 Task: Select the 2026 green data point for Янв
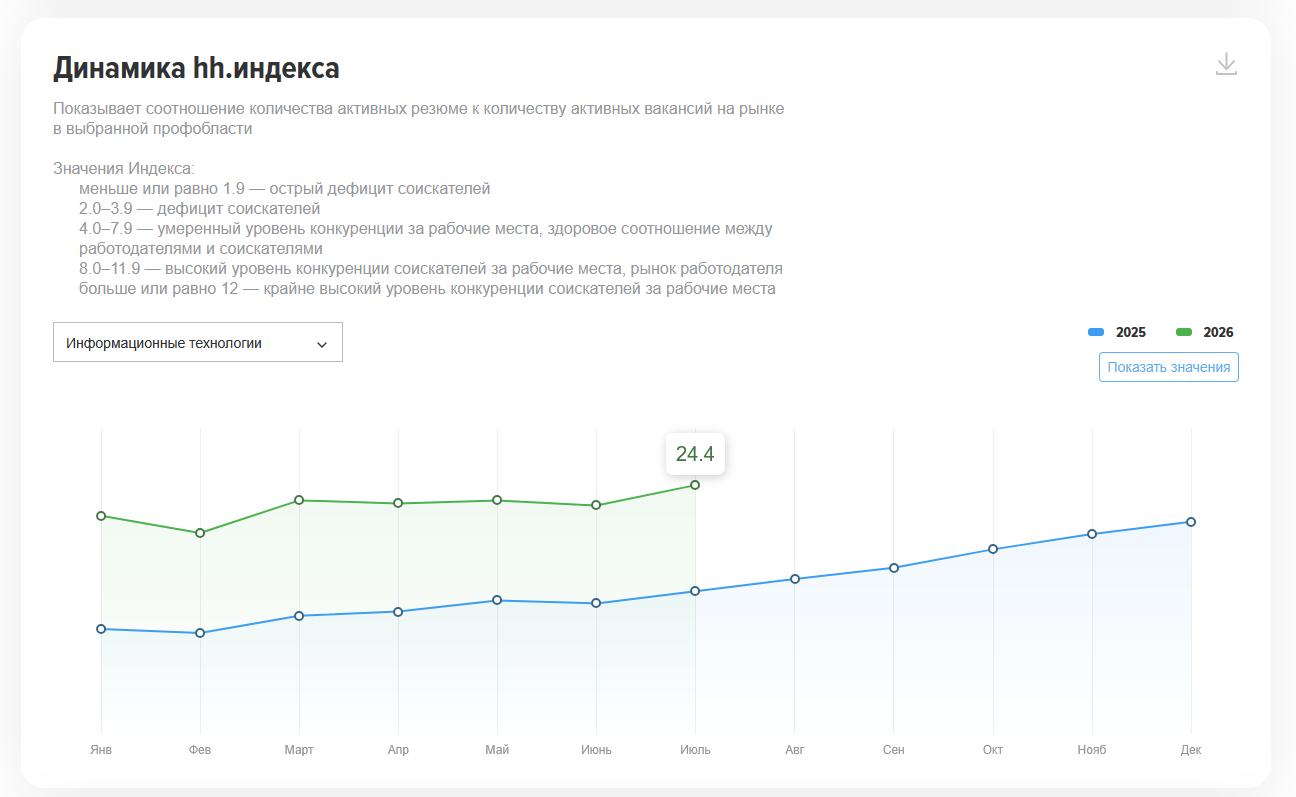(x=101, y=516)
